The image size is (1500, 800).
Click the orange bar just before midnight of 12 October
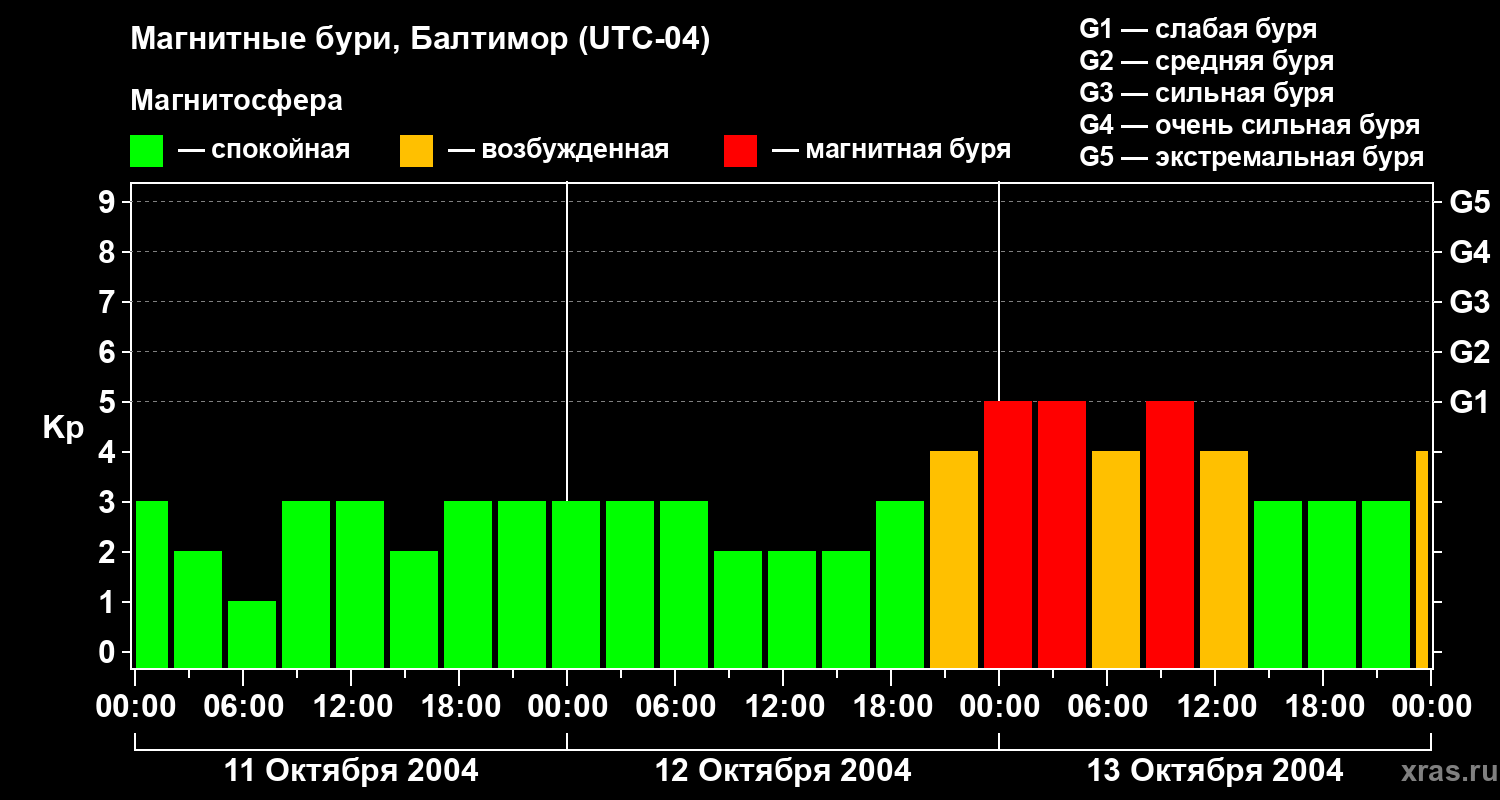coord(954,559)
